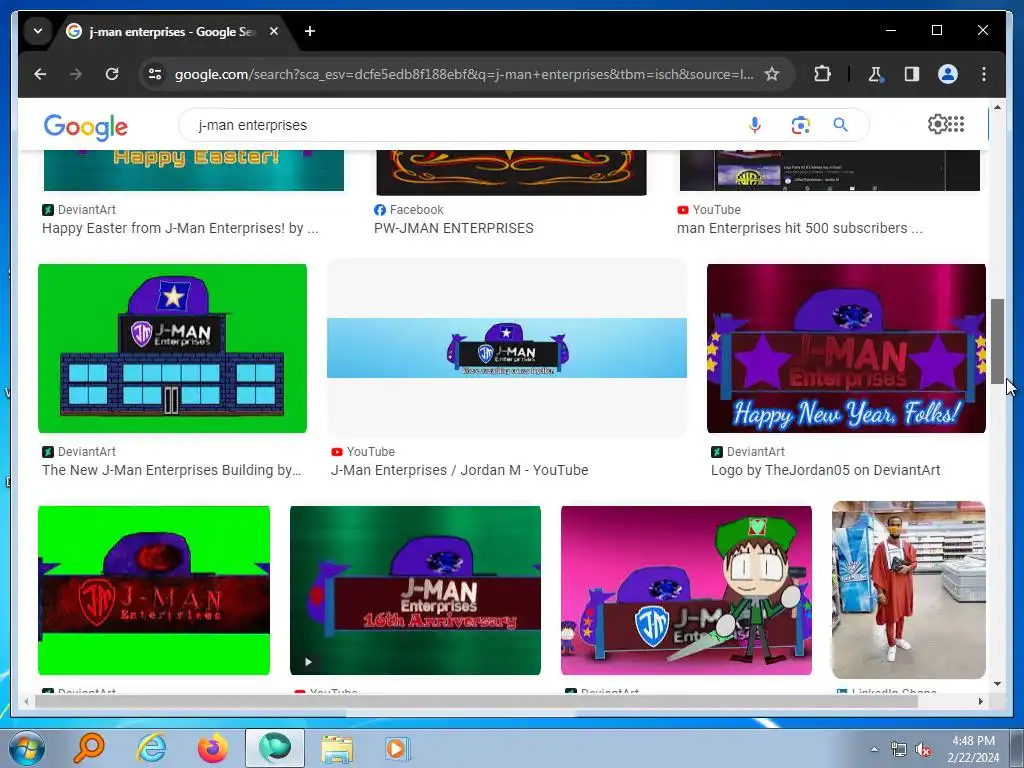Click the page scroll down arrow
Viewport: 1024px width, 768px height.
[997, 684]
